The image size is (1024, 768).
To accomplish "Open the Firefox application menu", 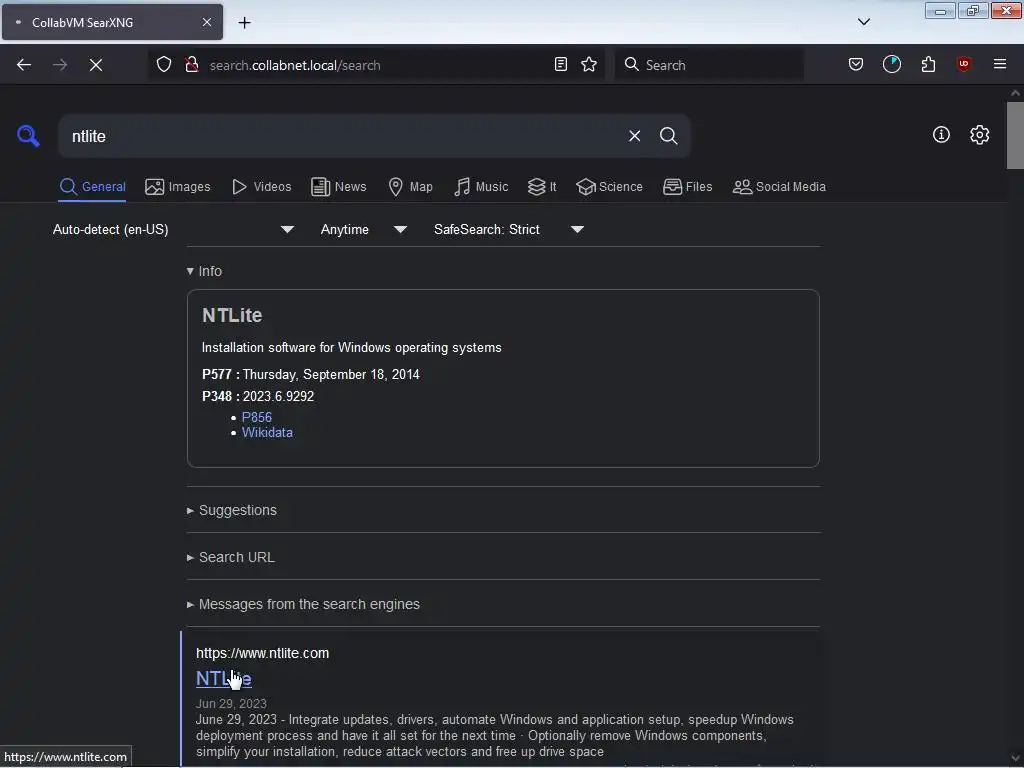I will point(999,65).
